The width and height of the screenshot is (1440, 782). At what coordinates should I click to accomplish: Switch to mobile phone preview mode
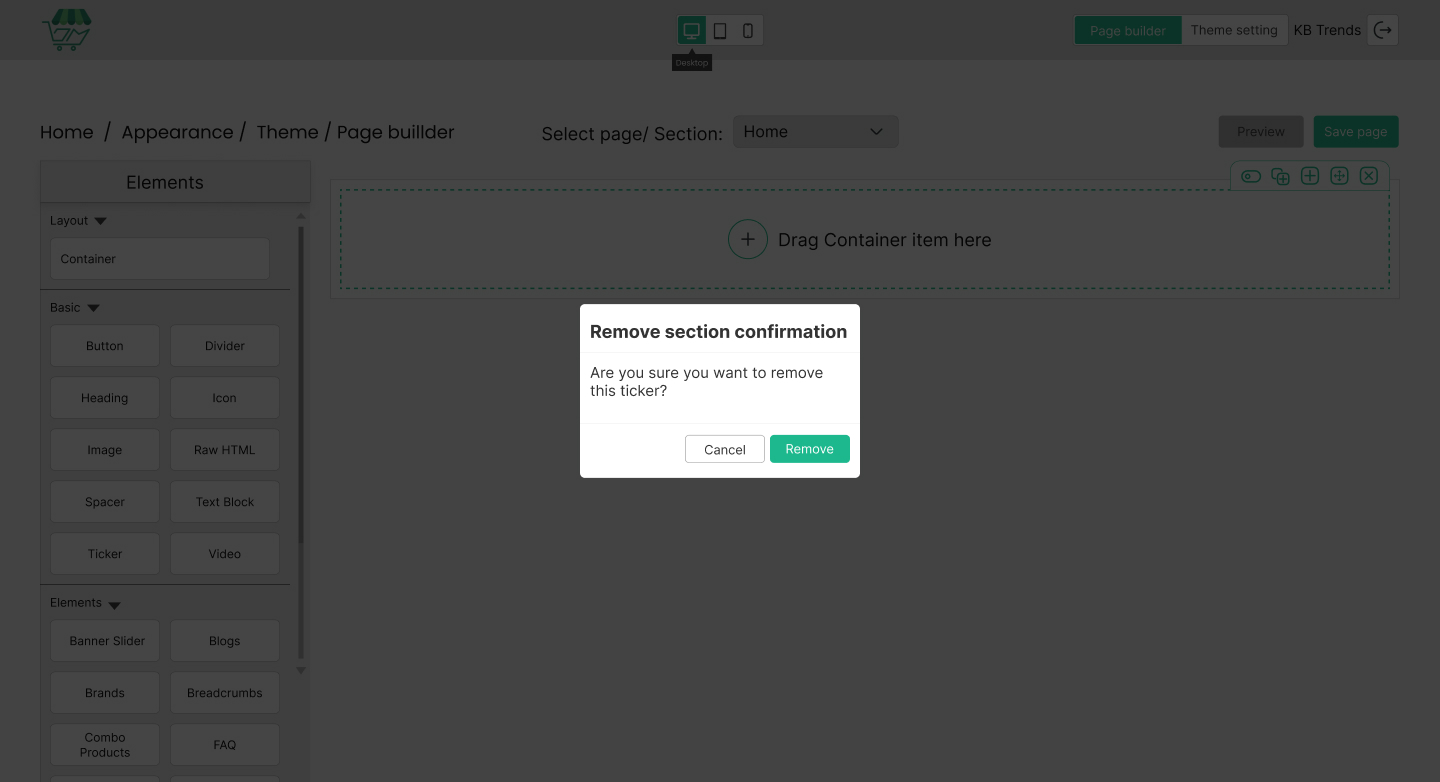click(748, 30)
